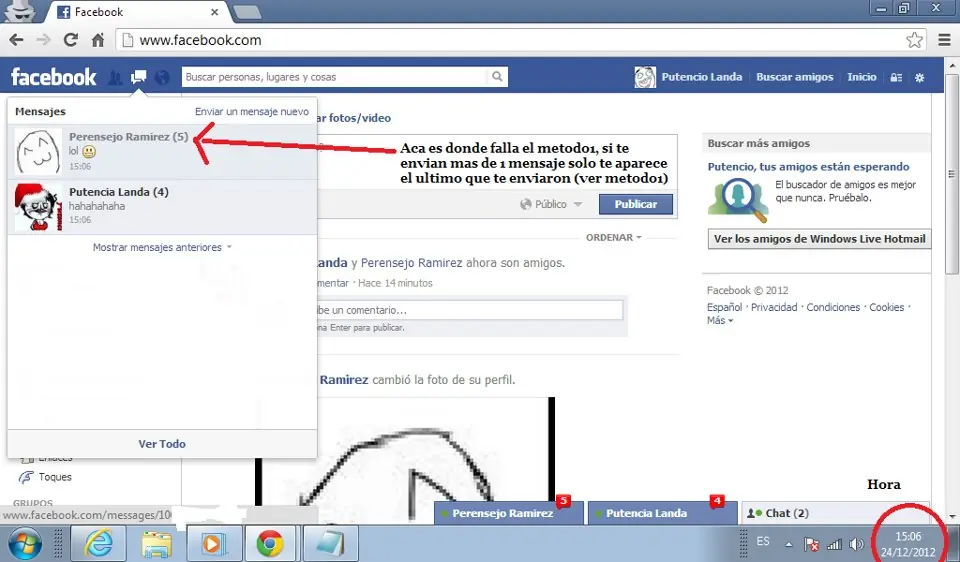Open a new browser tab
The image size is (960, 562).
[247, 12]
